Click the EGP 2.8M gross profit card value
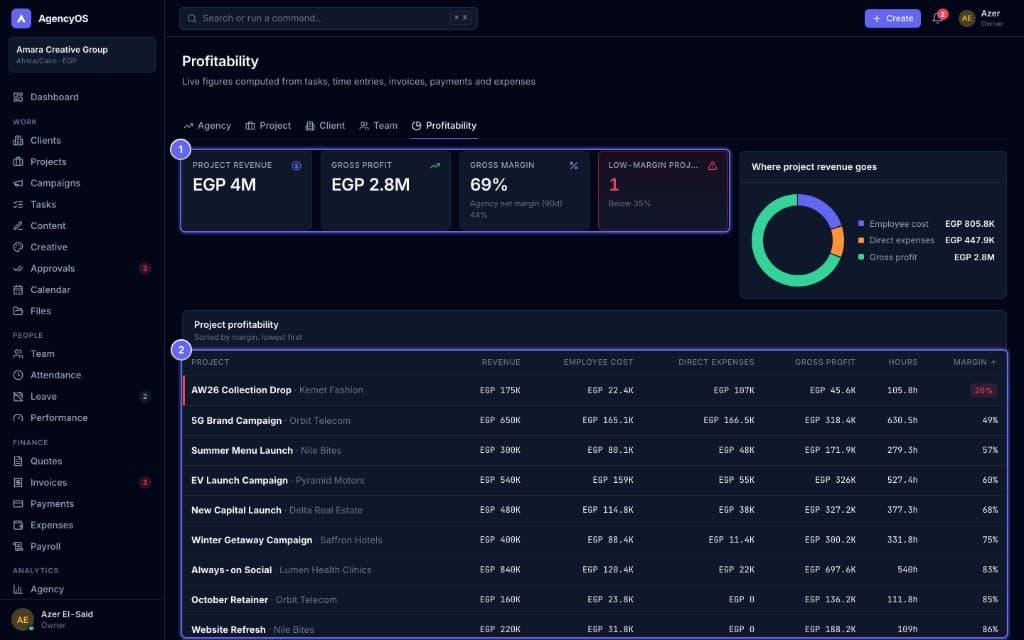The height and width of the screenshot is (640, 1024). [370, 185]
